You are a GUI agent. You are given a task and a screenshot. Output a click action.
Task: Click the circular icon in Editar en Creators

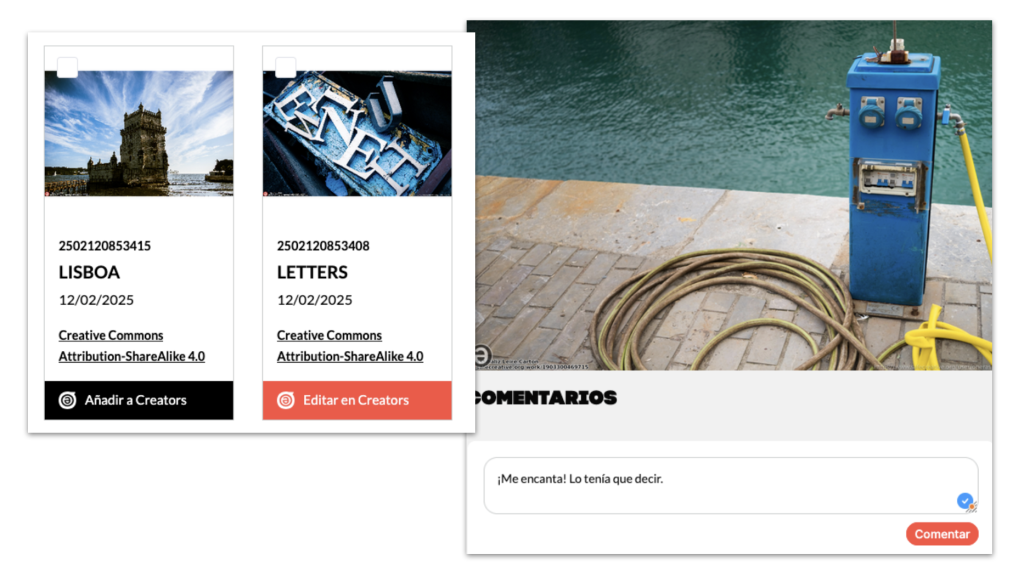[x=285, y=400]
